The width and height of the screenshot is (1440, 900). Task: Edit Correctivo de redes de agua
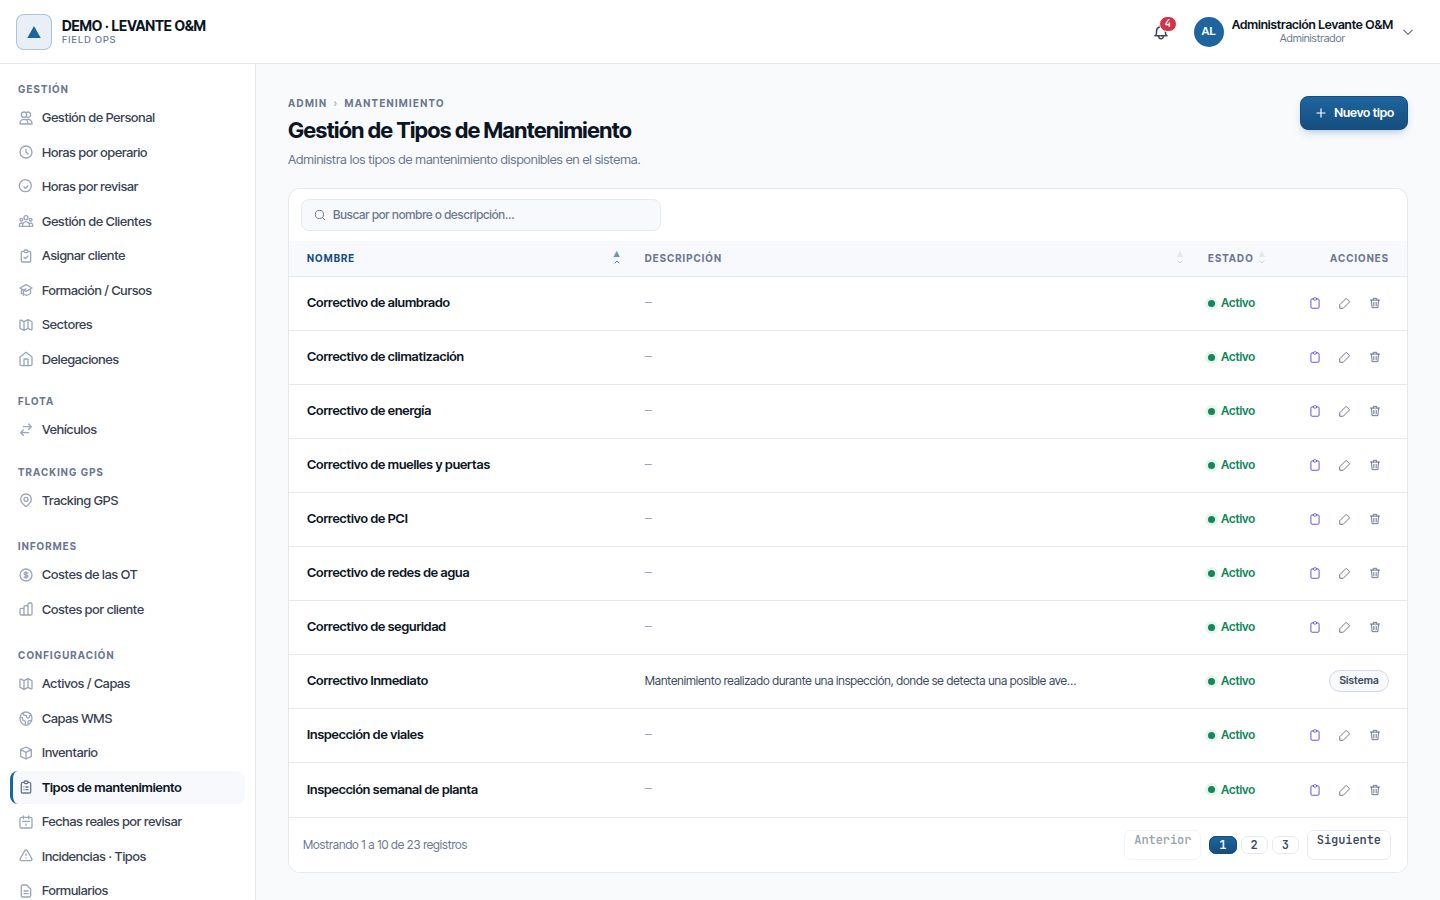coord(1344,573)
